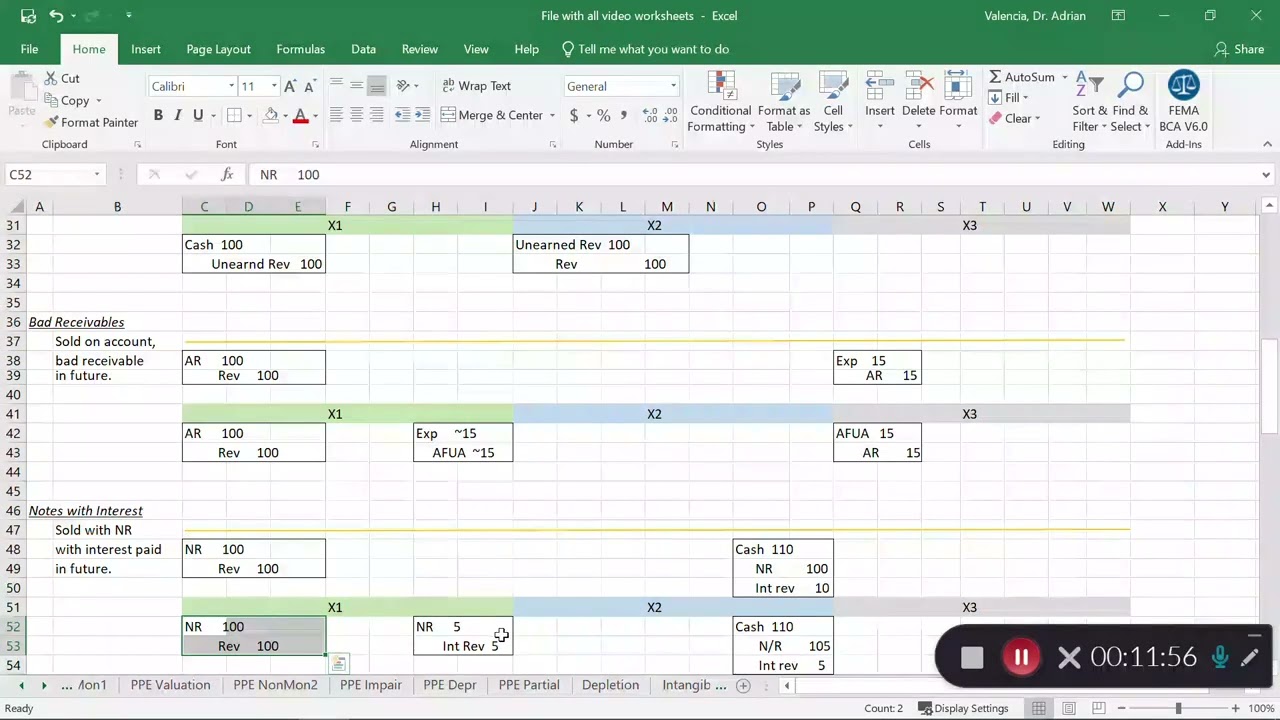Click the Undo arrow icon

pyautogui.click(x=57, y=16)
